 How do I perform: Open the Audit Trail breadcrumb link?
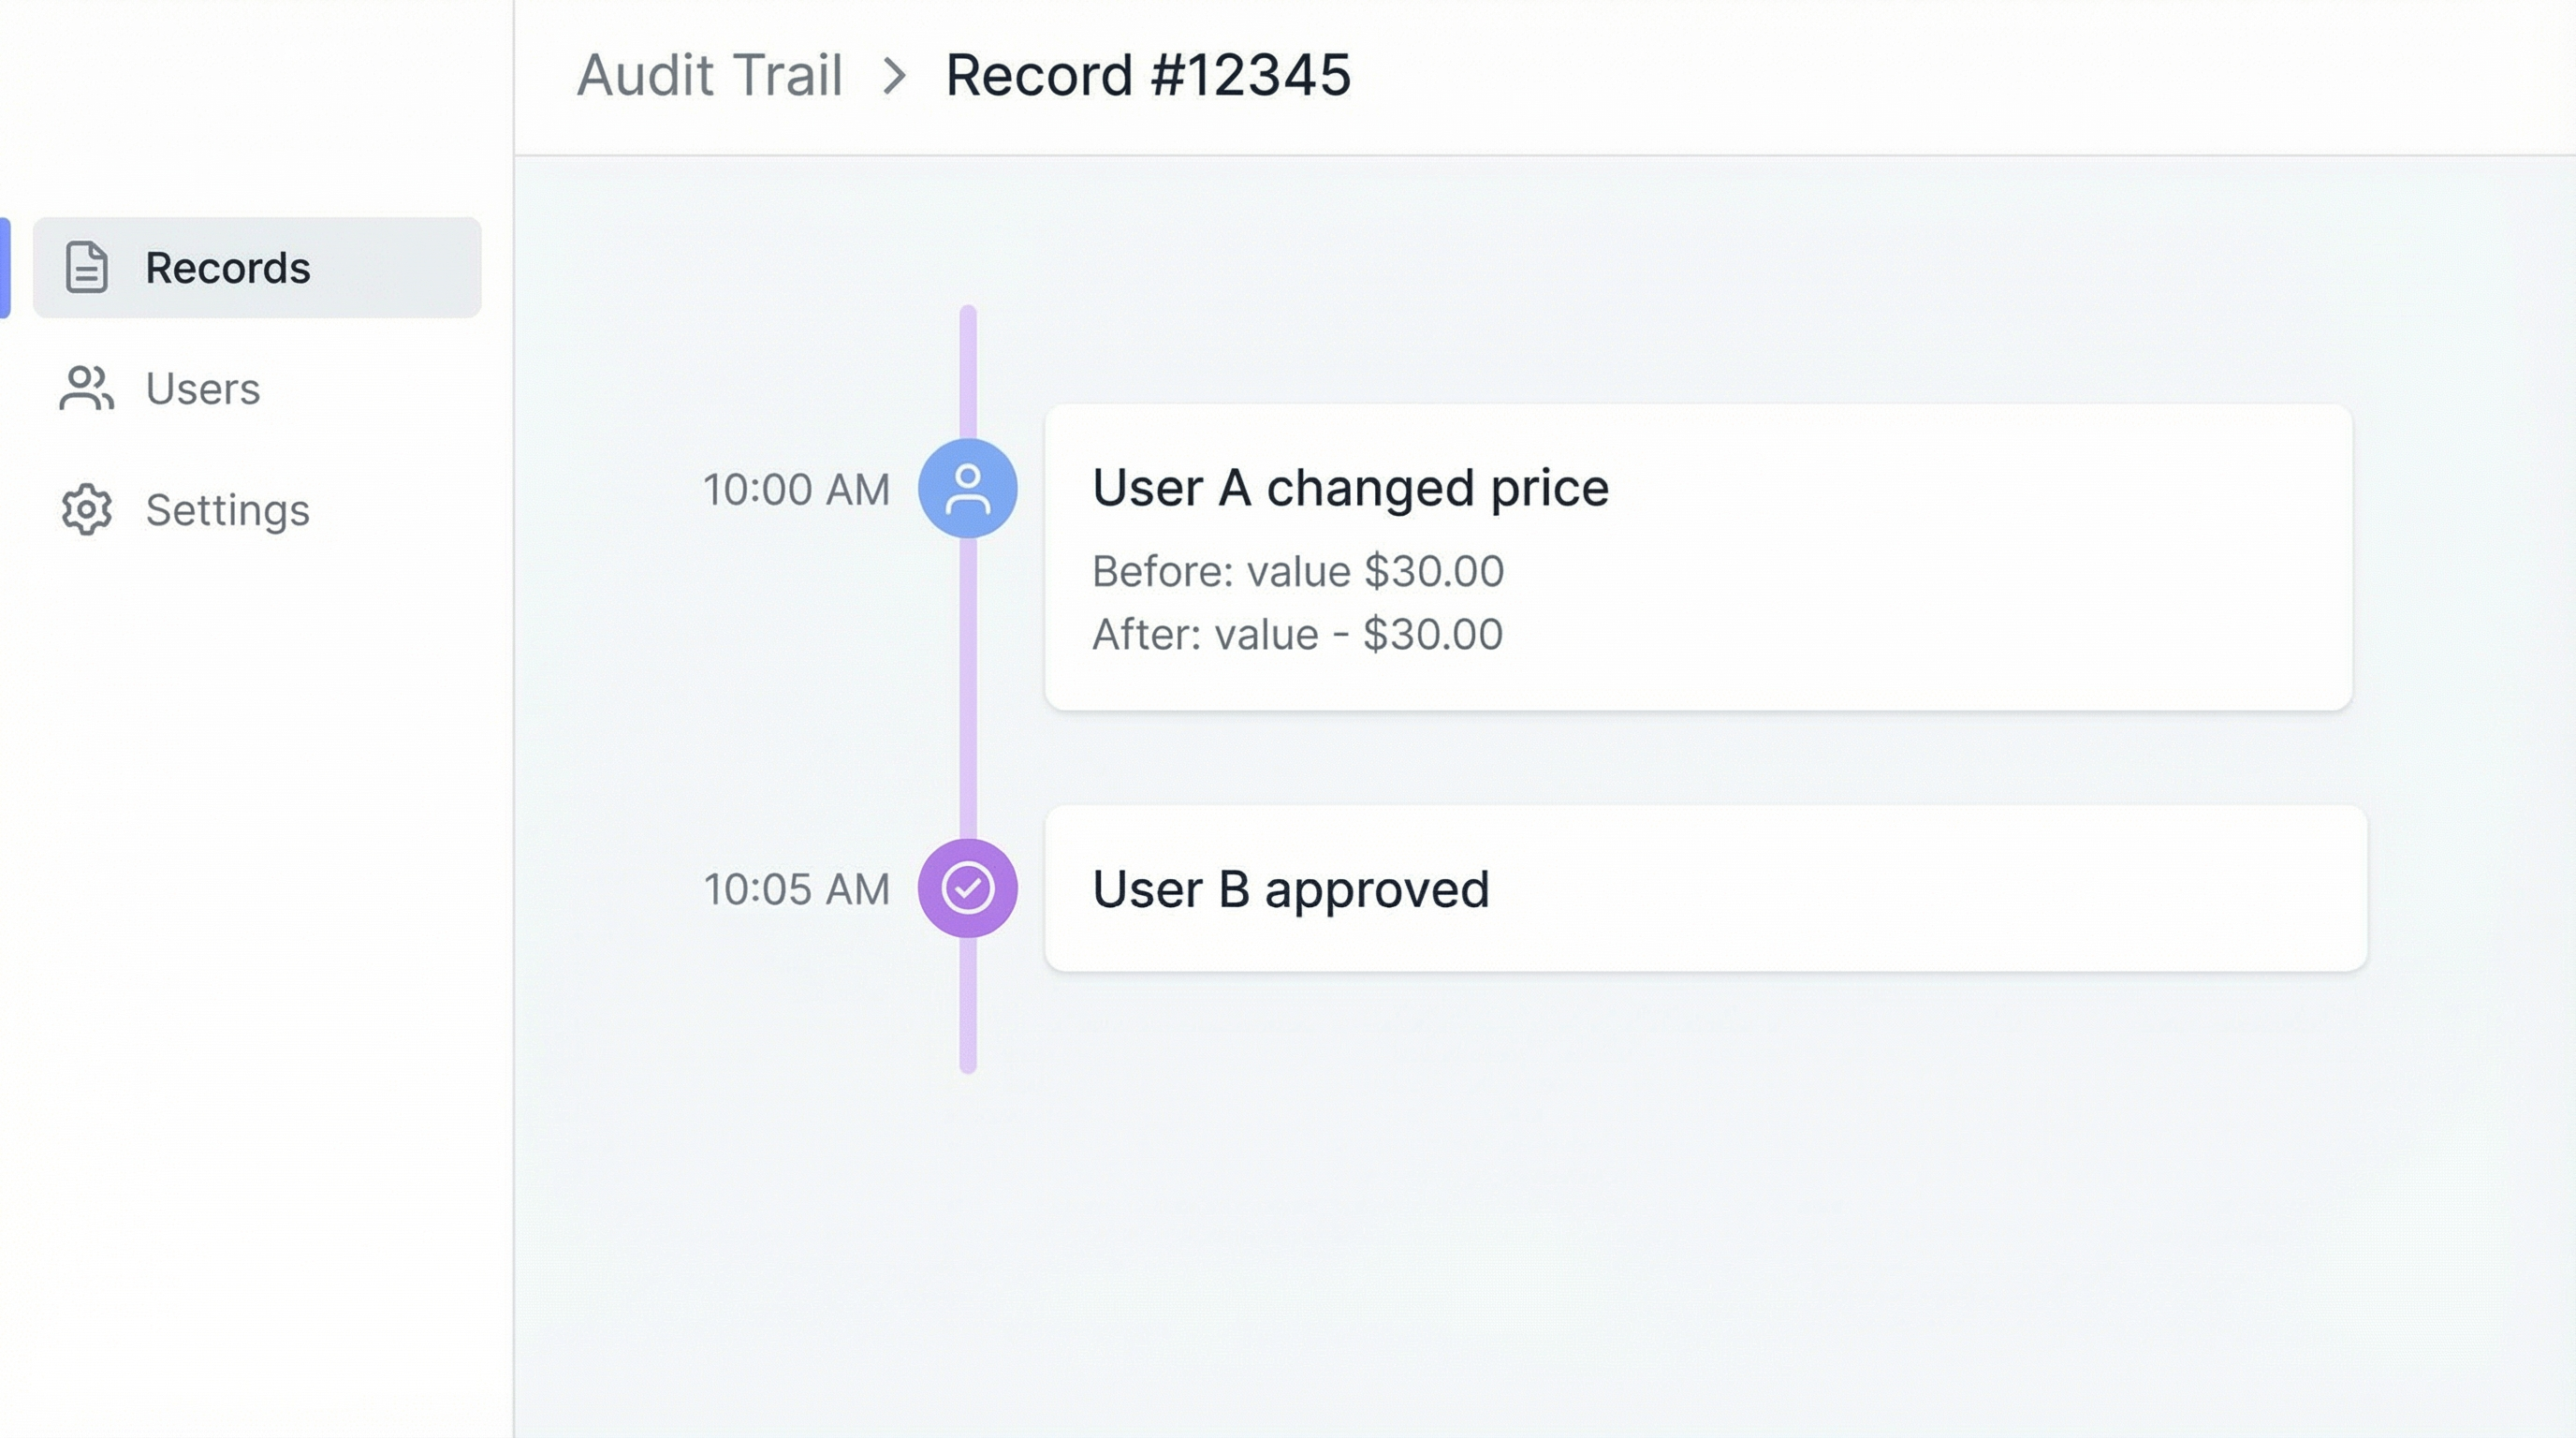pos(710,76)
